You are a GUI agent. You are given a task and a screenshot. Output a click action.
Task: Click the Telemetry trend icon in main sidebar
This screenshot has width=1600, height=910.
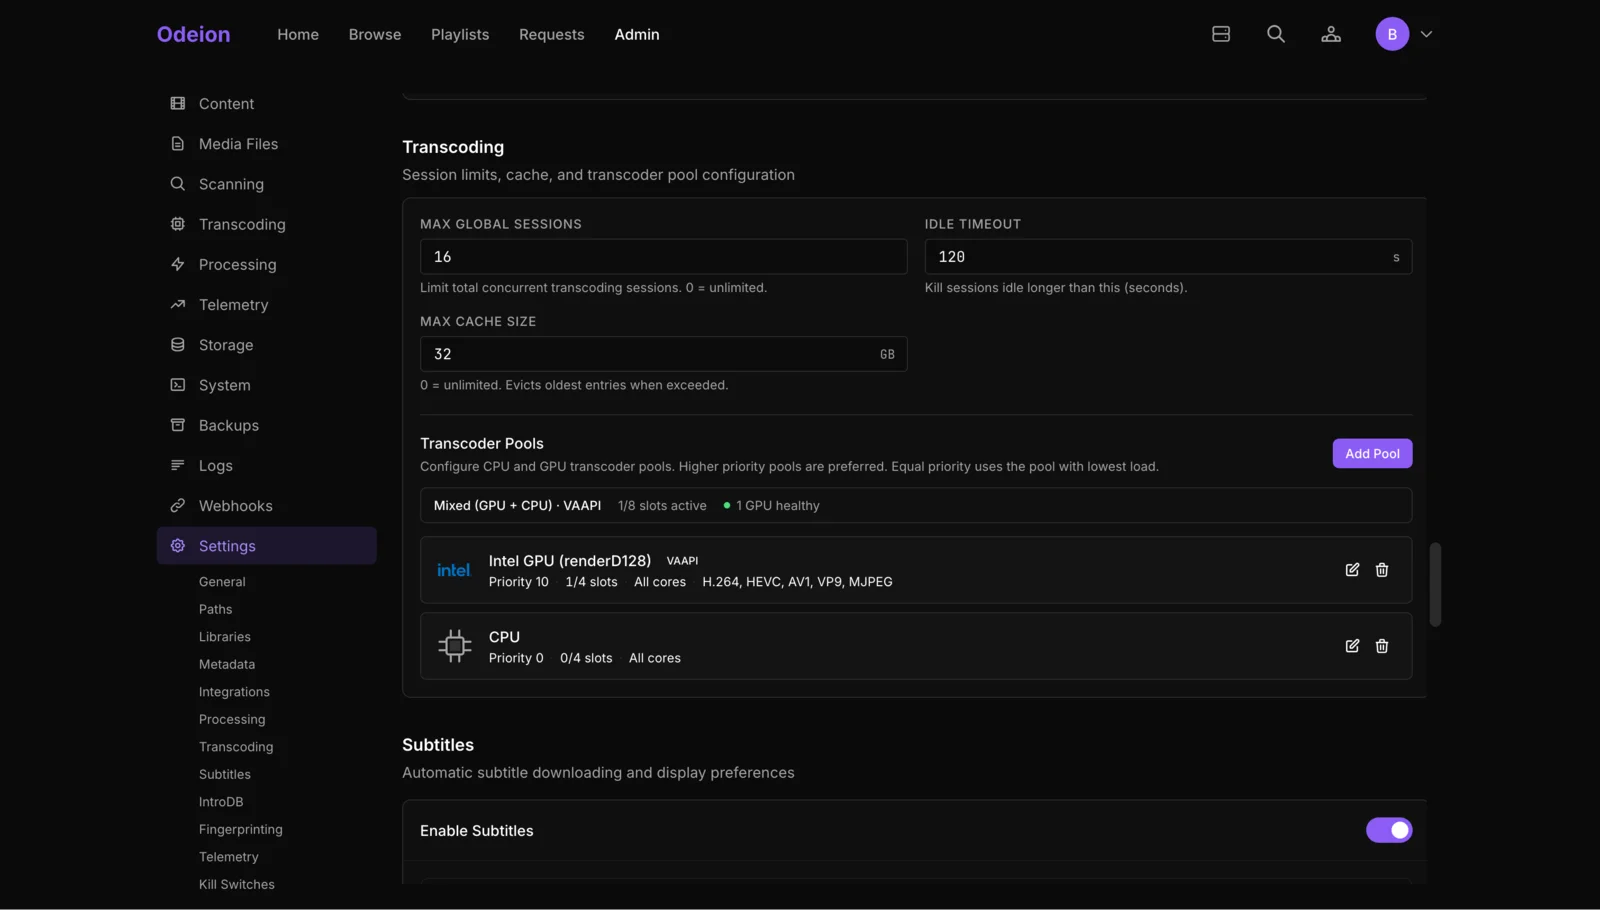[177, 304]
